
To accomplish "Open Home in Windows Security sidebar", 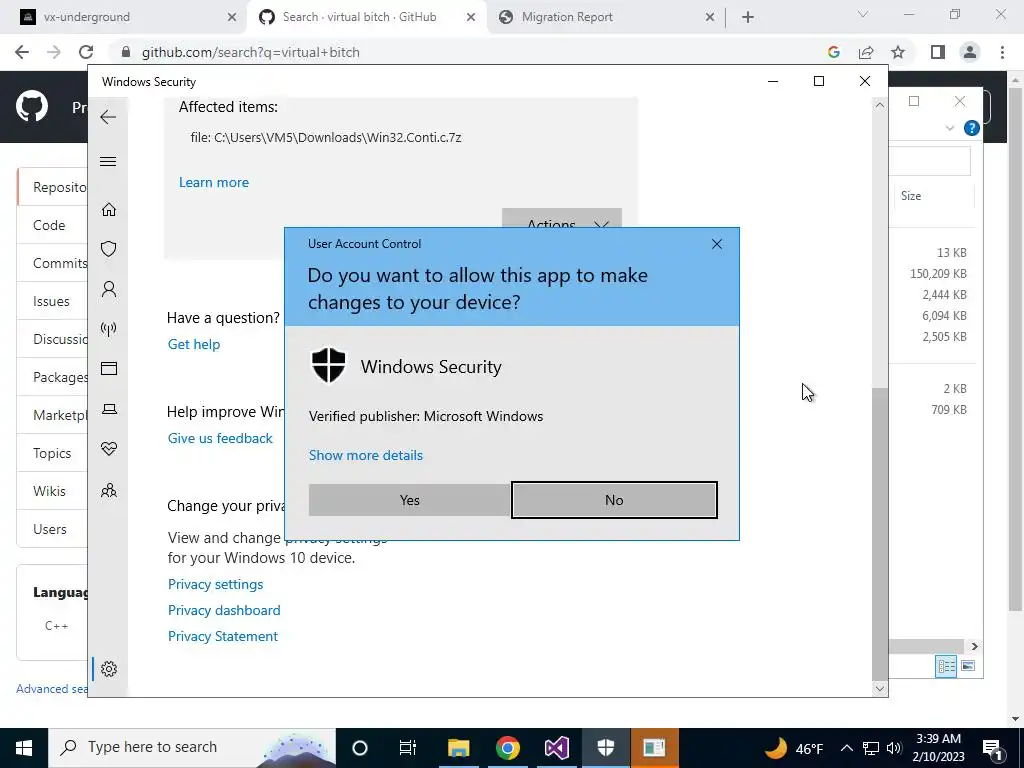I will click(x=108, y=209).
